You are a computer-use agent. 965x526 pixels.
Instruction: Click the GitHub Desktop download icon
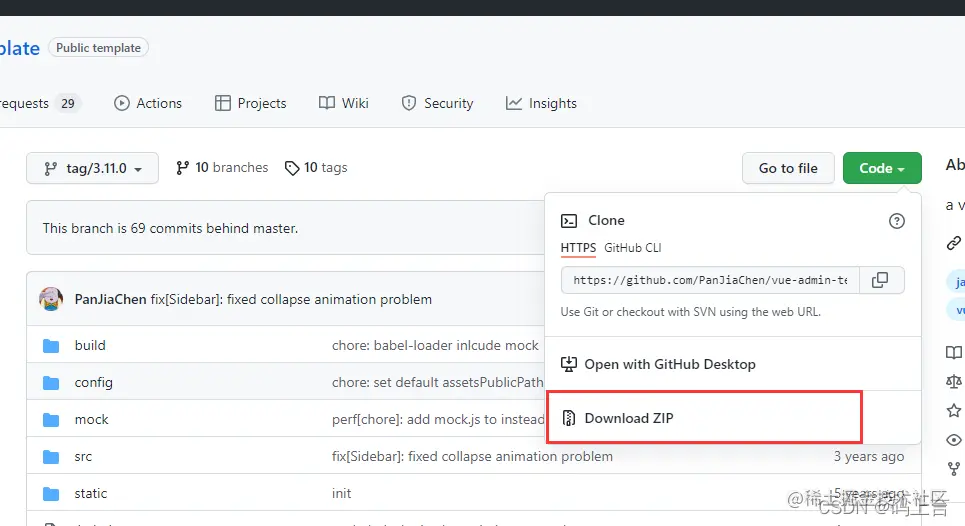point(569,364)
